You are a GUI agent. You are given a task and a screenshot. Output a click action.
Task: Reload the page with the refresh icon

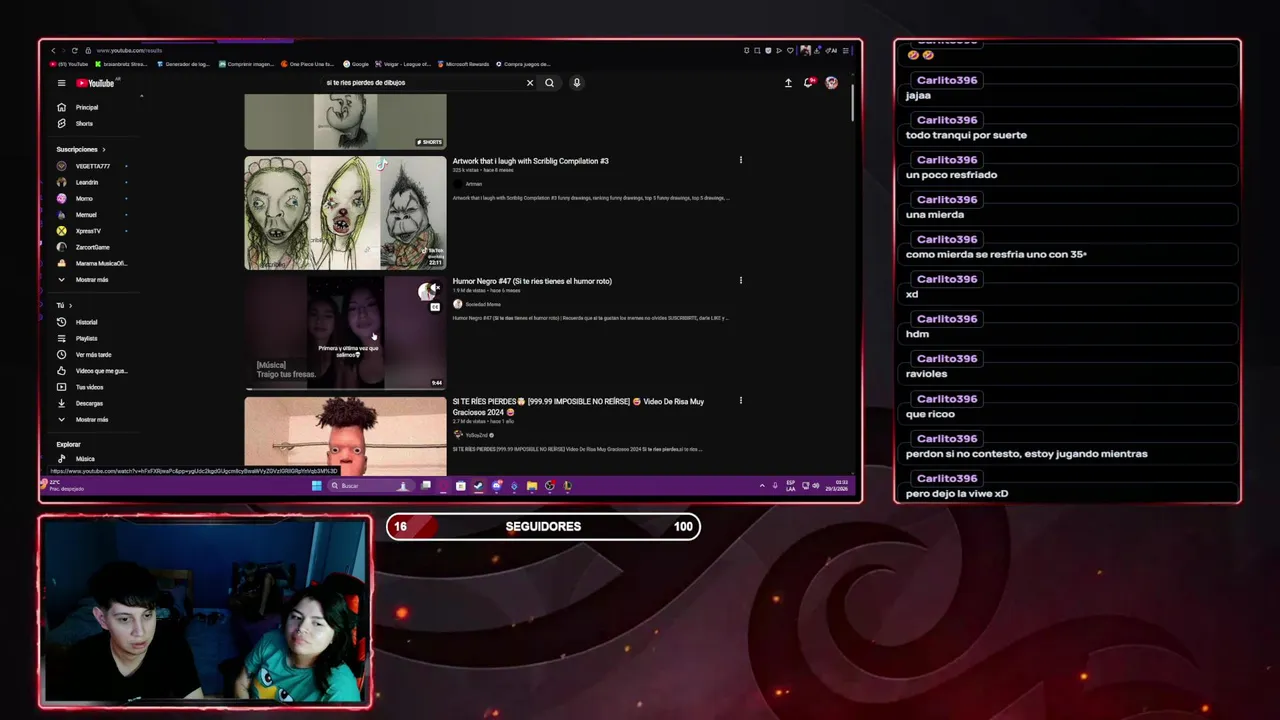[75, 50]
